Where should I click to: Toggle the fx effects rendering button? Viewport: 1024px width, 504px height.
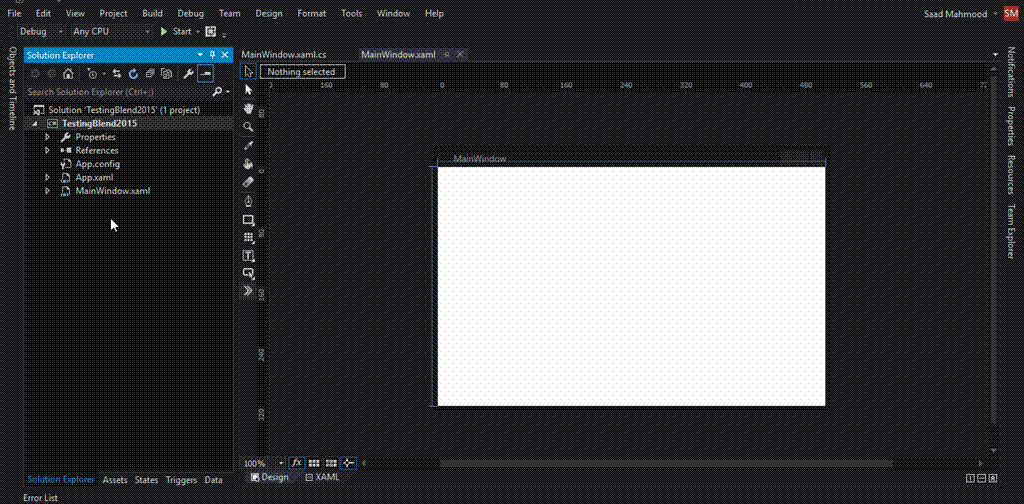[296, 463]
